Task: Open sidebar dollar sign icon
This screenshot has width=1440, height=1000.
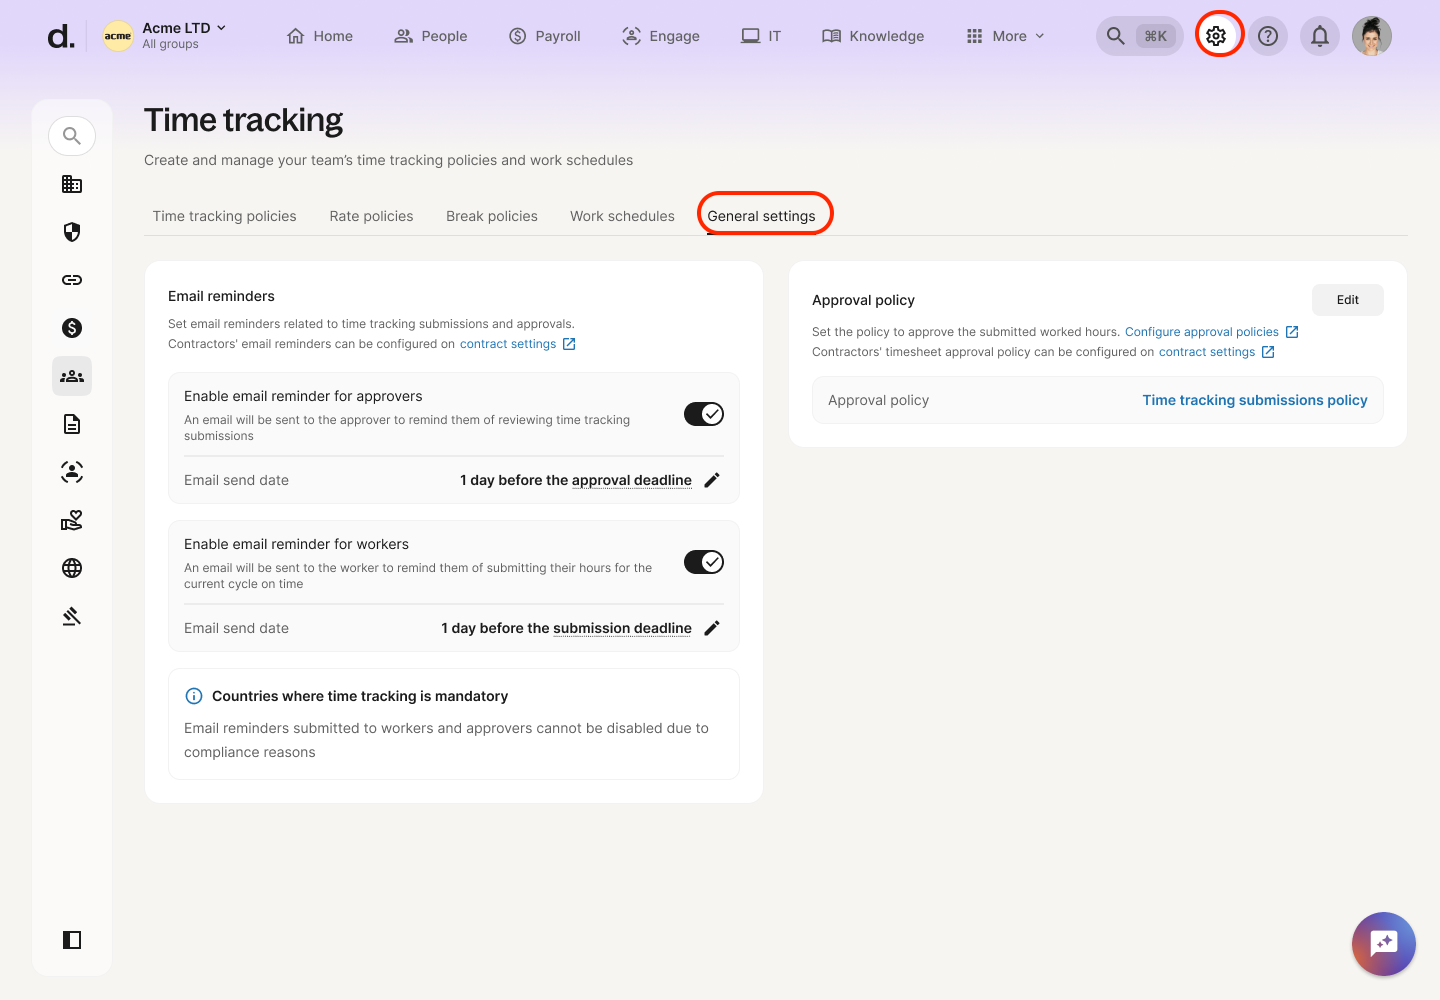Action: tap(72, 328)
